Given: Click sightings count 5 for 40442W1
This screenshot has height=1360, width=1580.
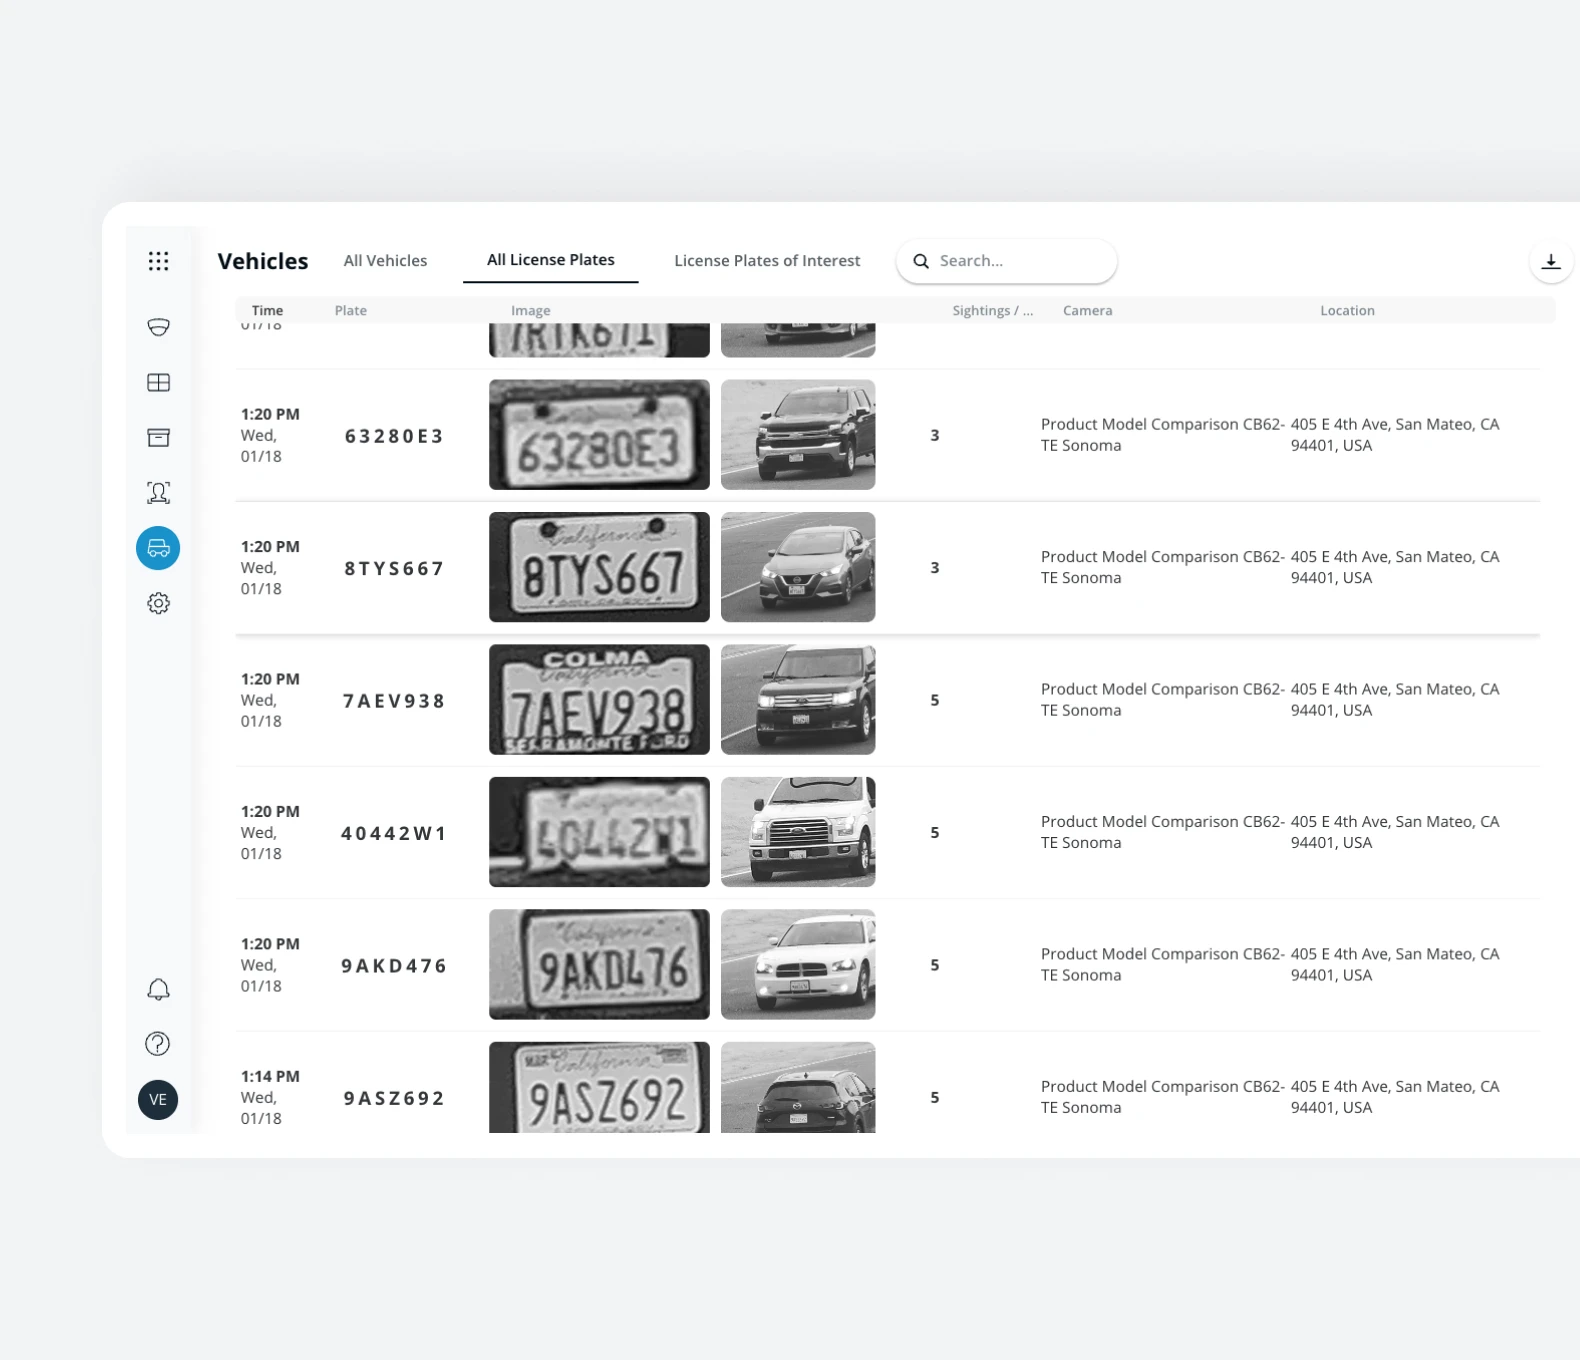Looking at the screenshot, I should 935,832.
